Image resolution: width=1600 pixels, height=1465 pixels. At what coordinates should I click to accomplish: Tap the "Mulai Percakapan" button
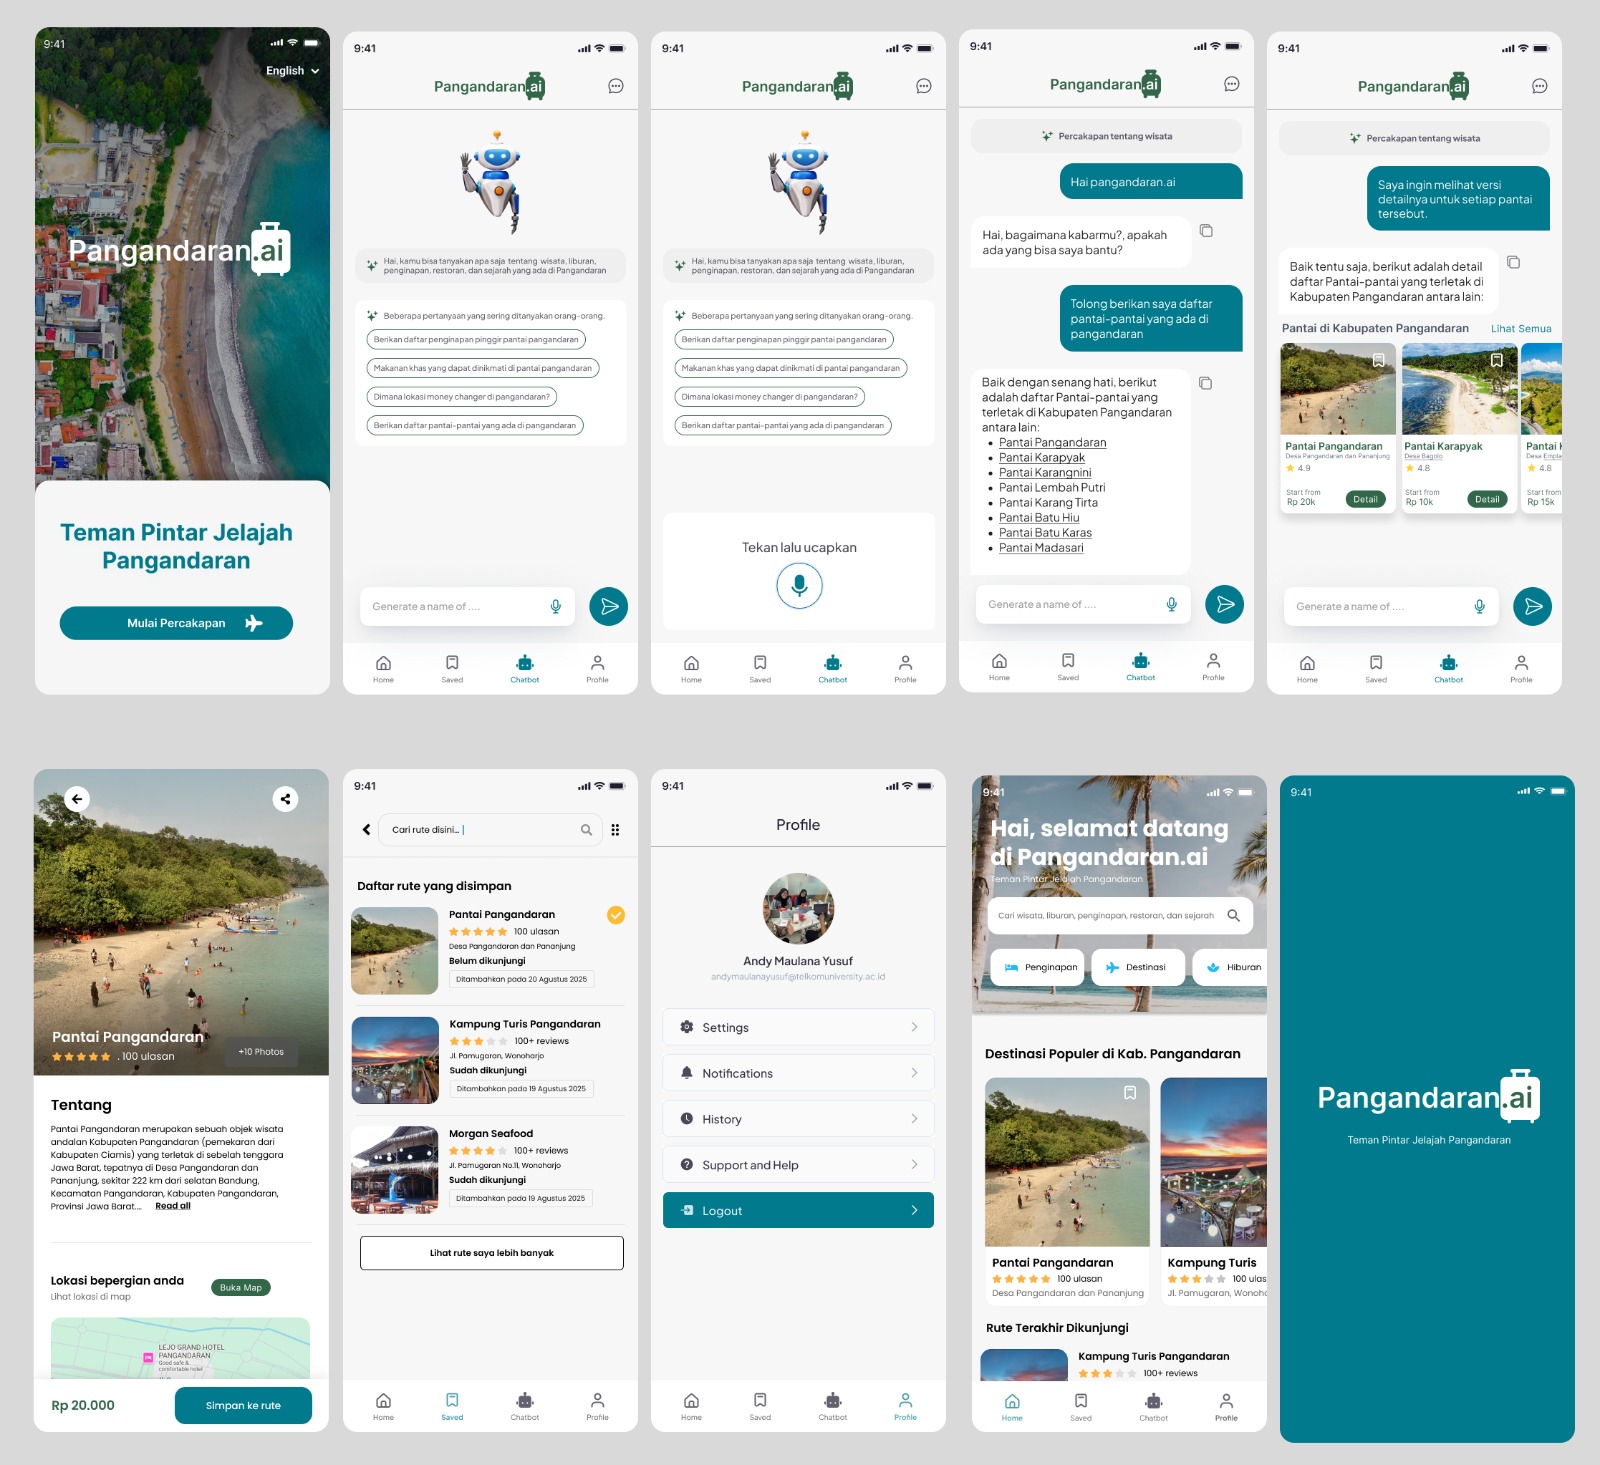click(x=176, y=623)
